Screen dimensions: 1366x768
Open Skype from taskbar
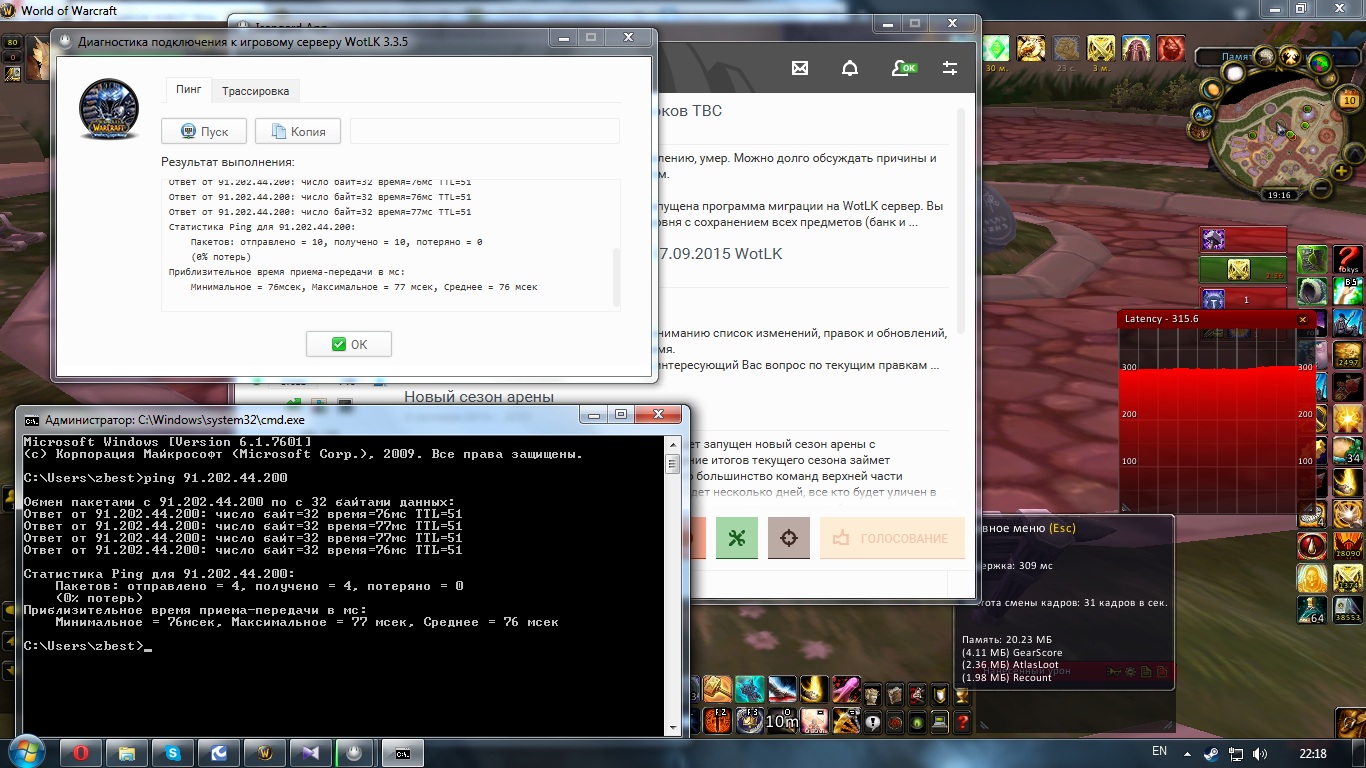tap(173, 753)
